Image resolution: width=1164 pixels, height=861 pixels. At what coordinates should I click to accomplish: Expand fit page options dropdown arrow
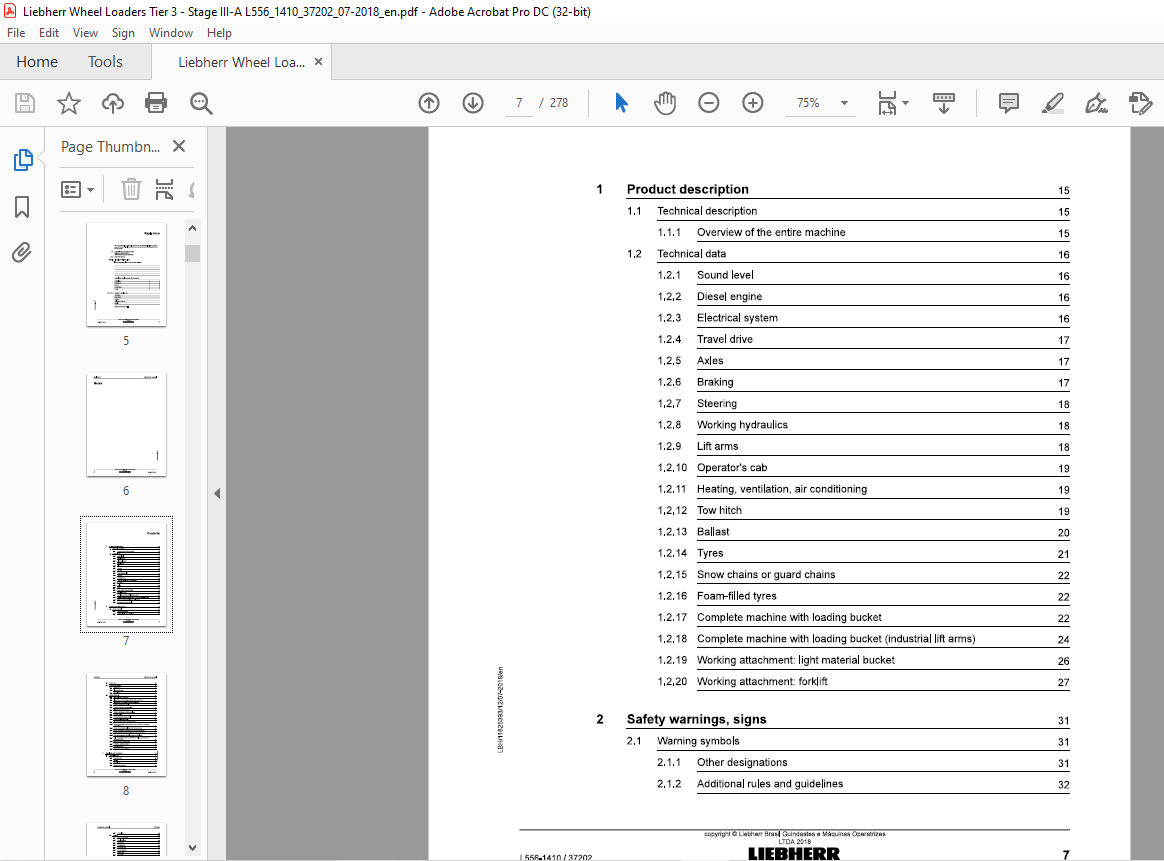click(906, 103)
